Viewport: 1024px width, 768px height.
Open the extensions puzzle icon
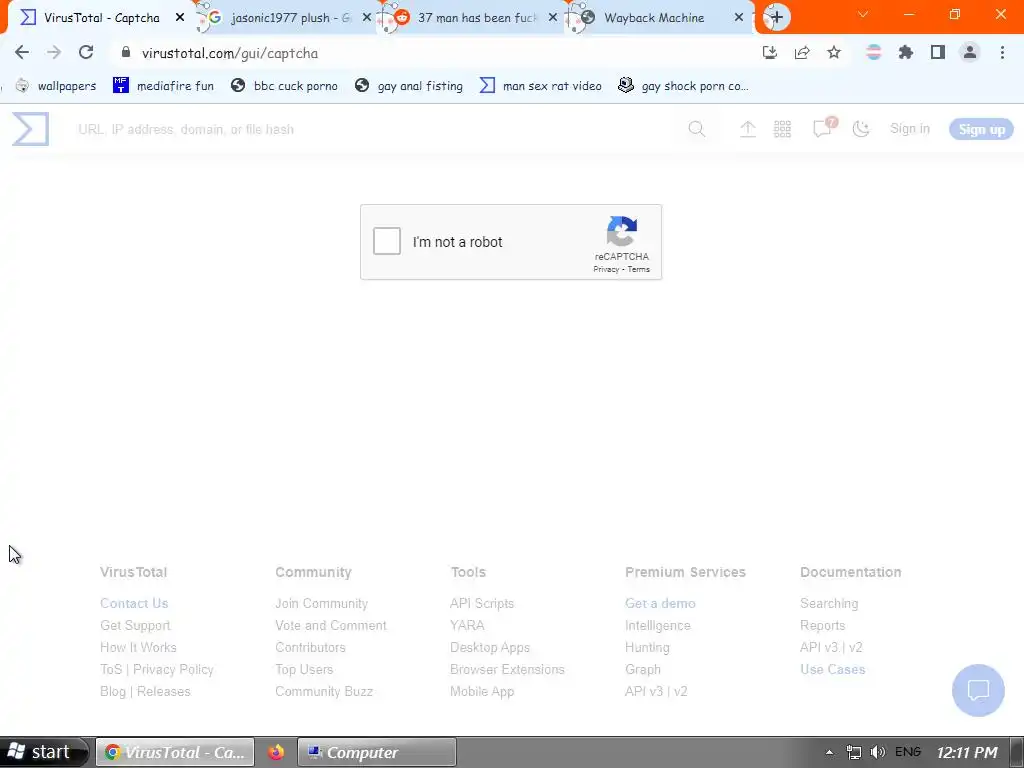click(906, 53)
